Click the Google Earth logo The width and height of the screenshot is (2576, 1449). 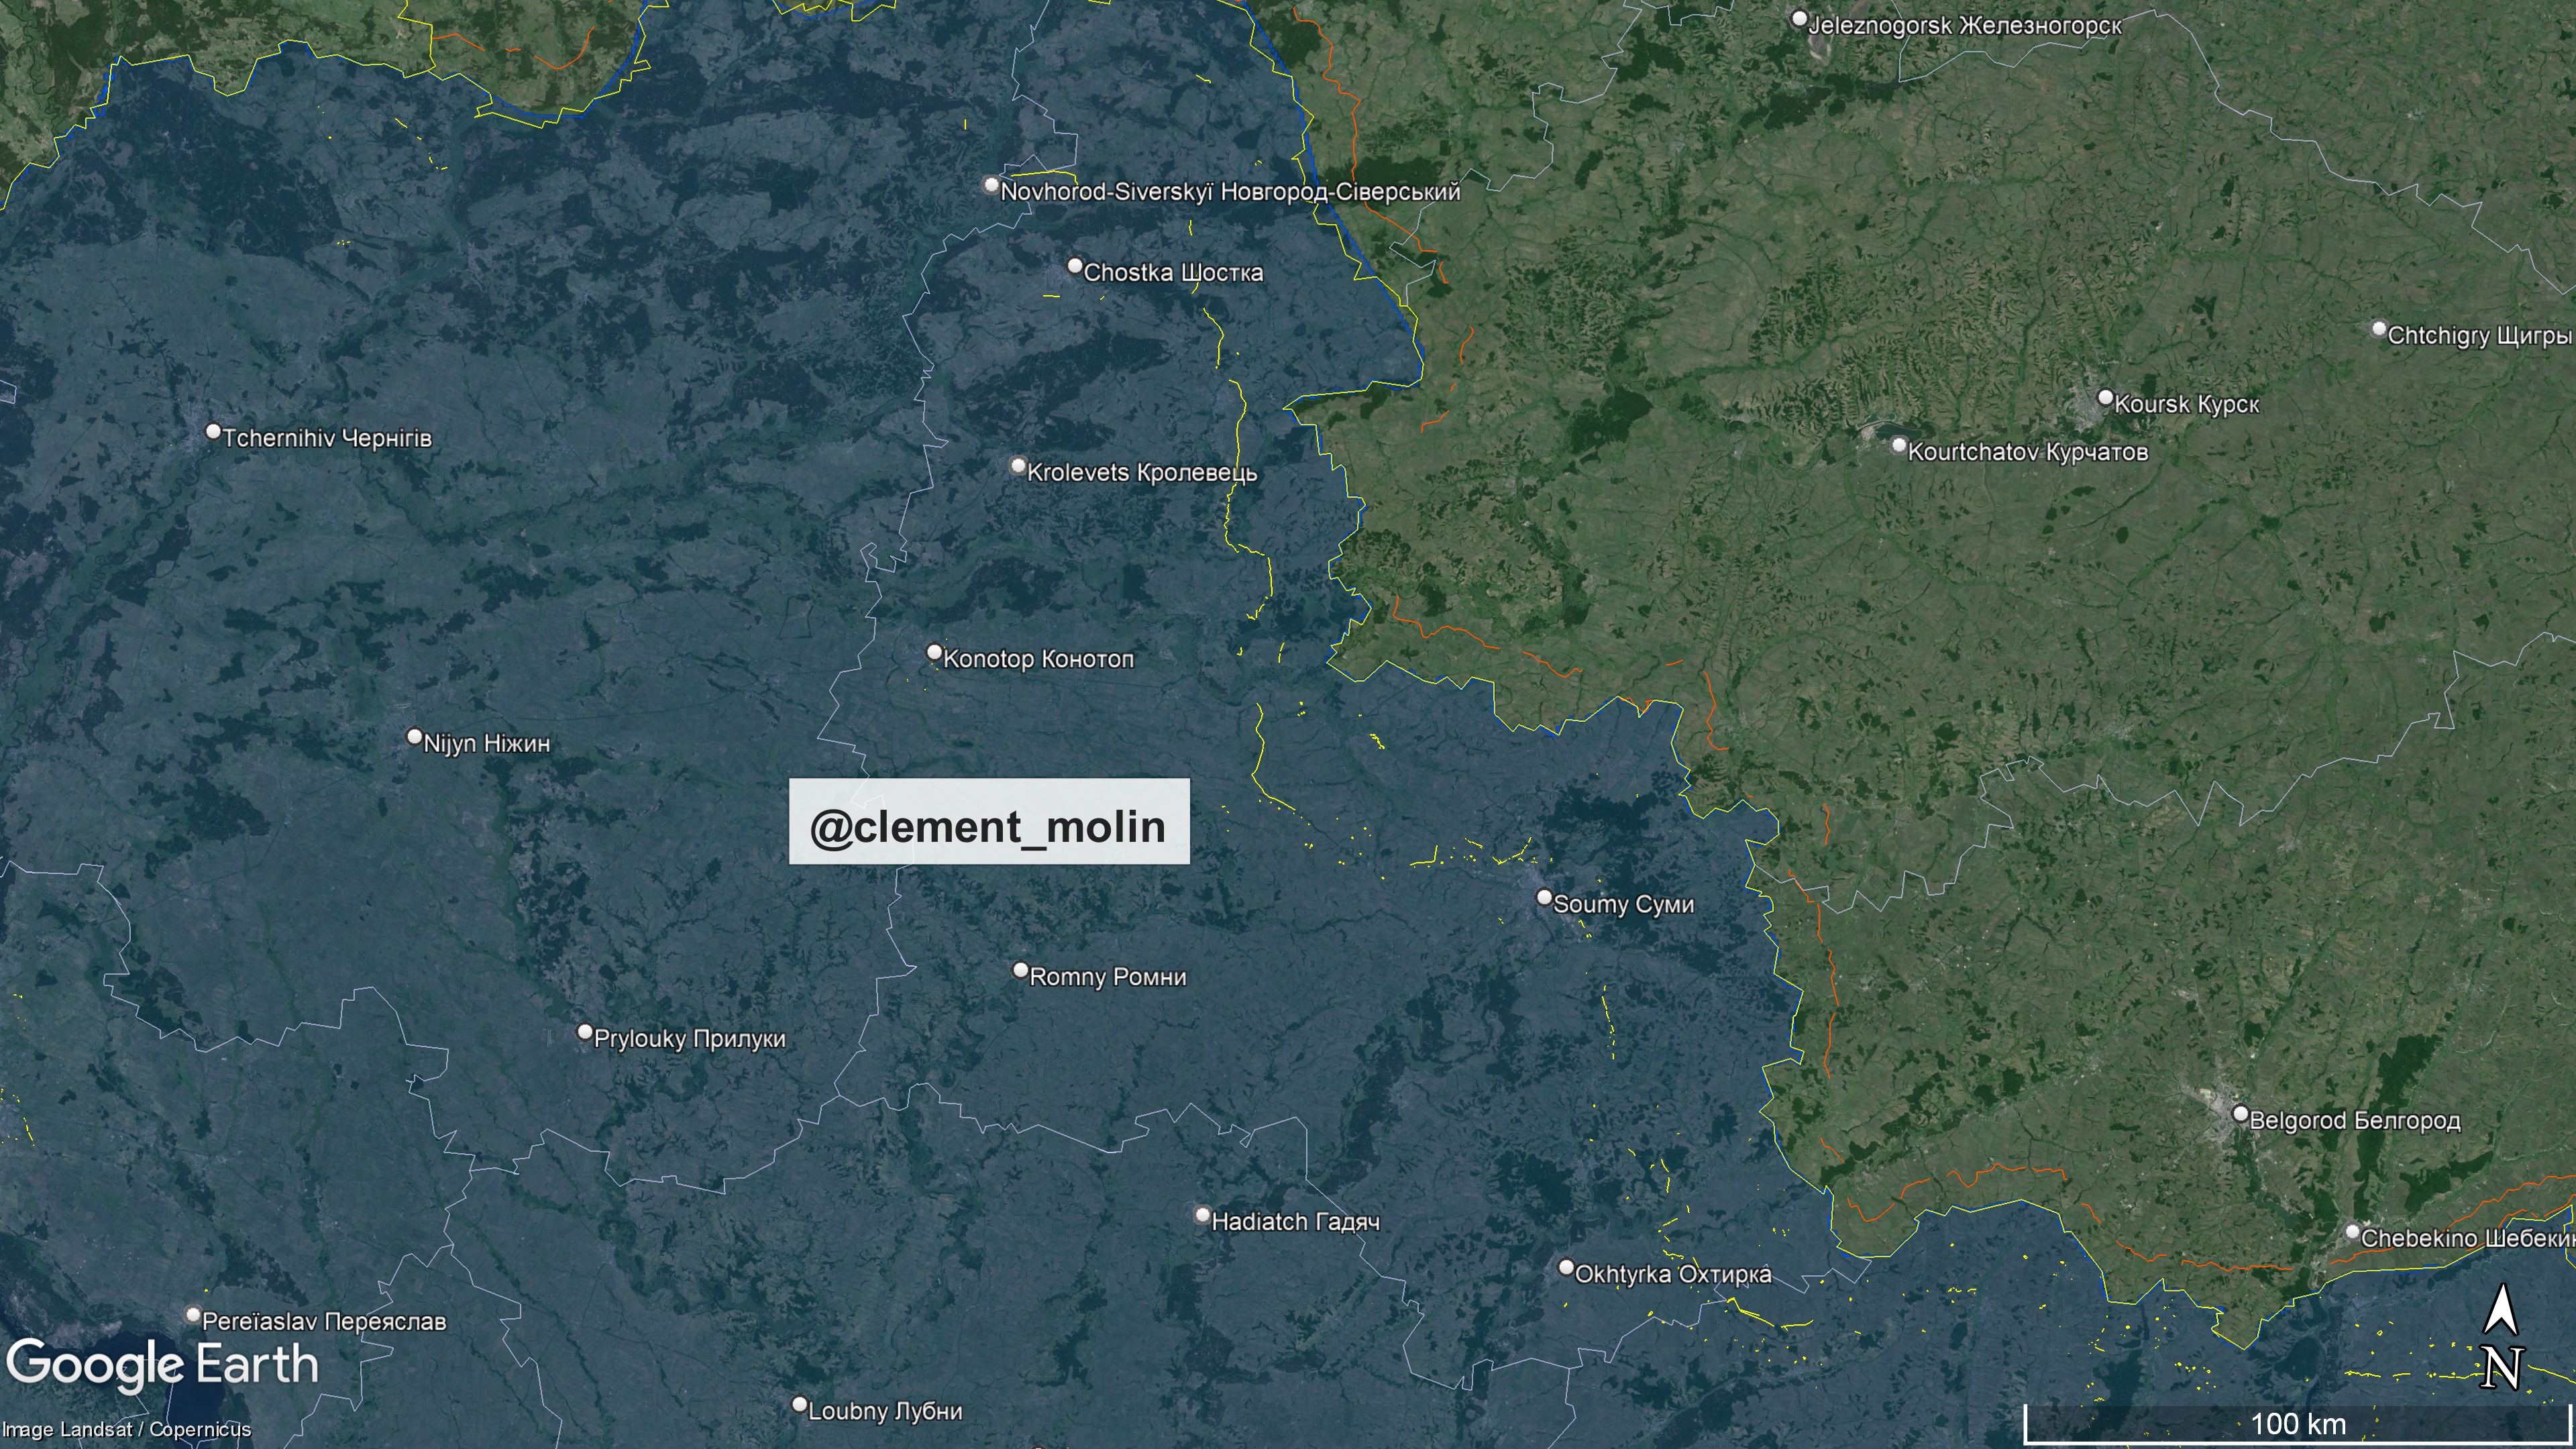[163, 1365]
